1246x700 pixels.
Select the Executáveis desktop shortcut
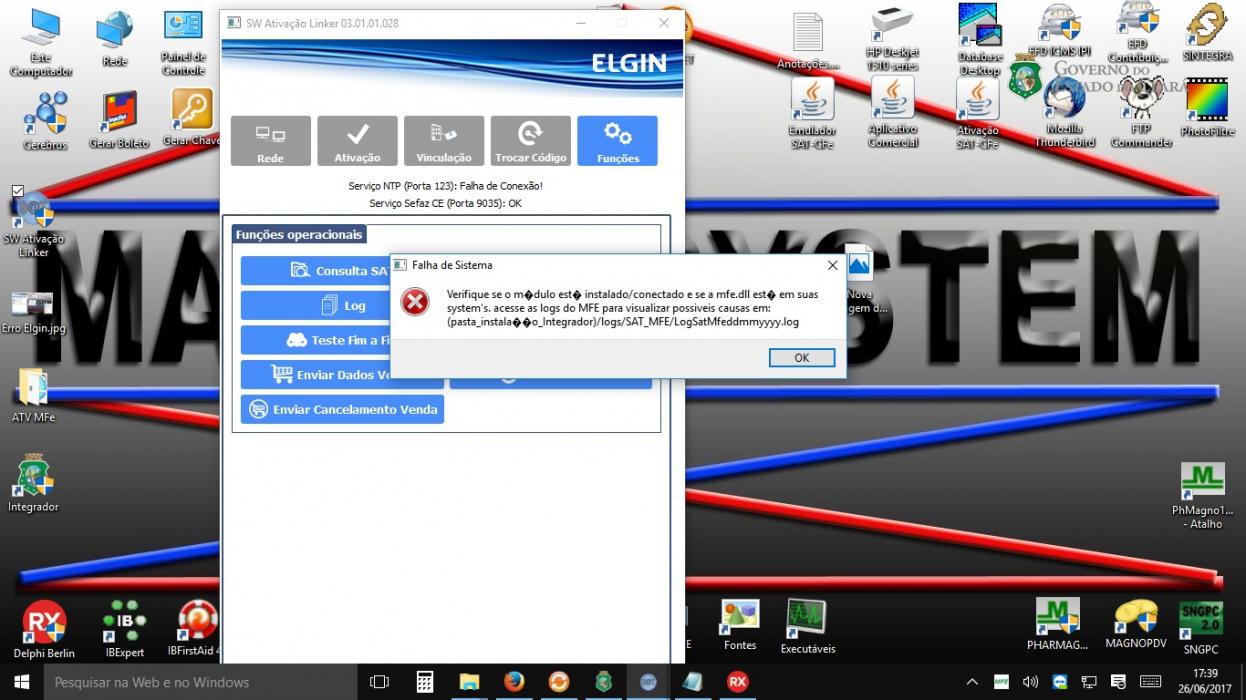pyautogui.click(x=807, y=628)
